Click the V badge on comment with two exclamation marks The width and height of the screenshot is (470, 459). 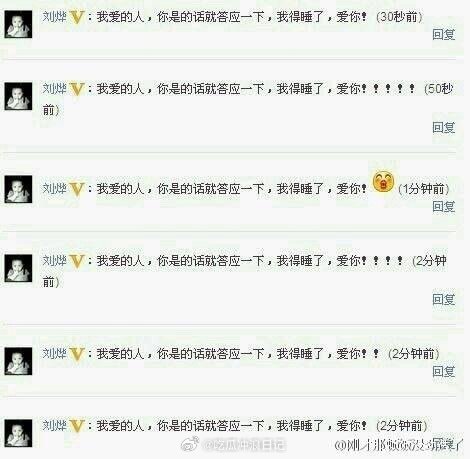tap(77, 354)
